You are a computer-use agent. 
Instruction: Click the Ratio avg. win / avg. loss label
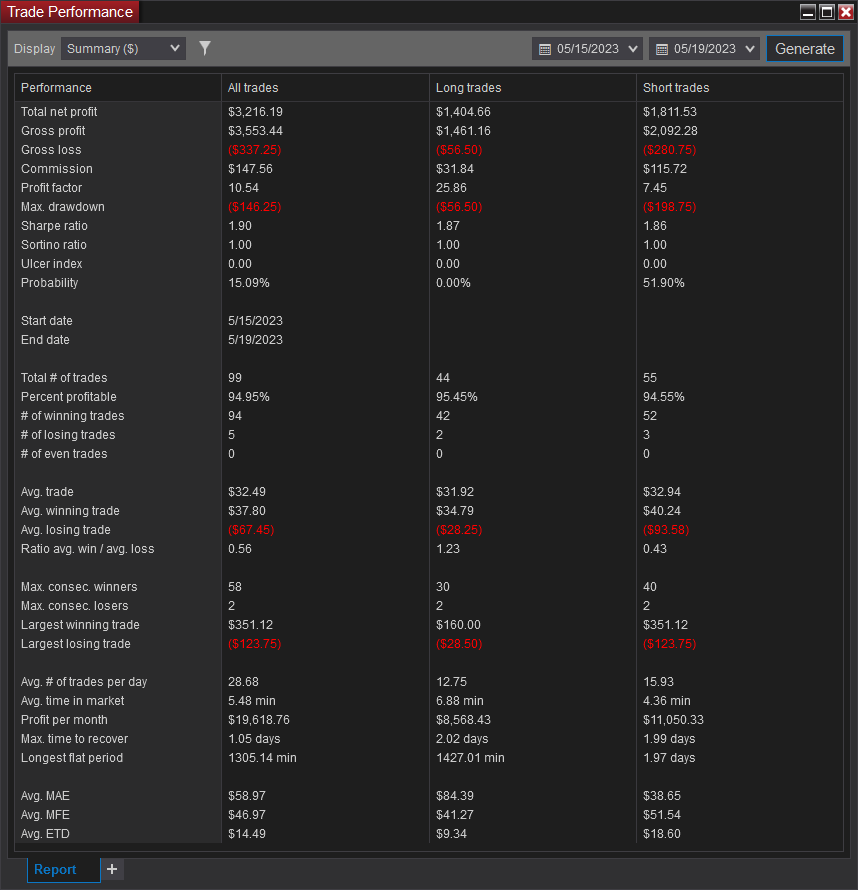pyautogui.click(x=87, y=549)
